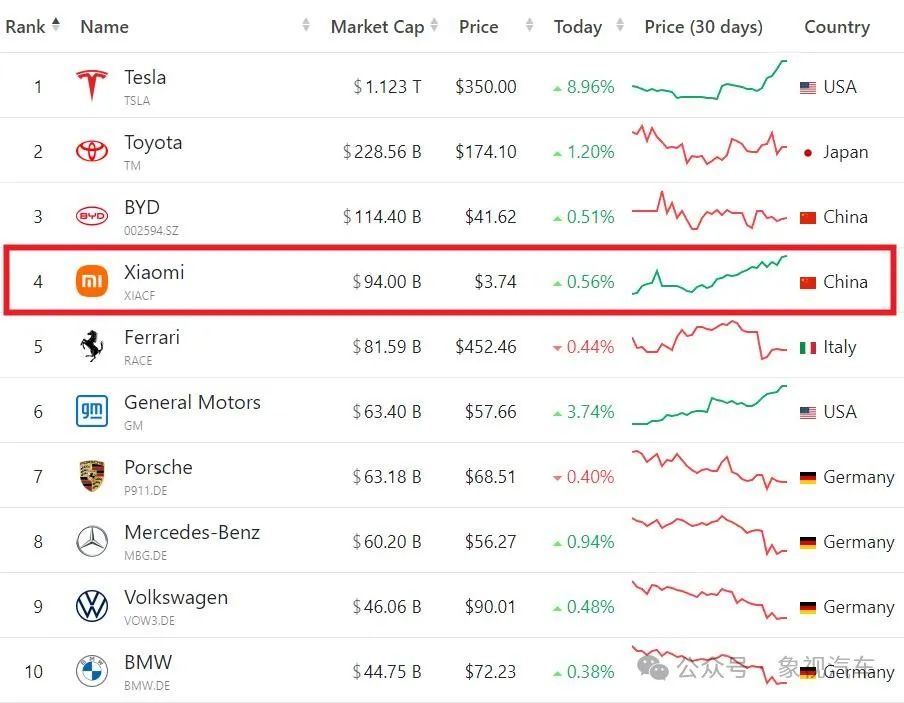Click the BMW roundel logo

[x=92, y=671]
